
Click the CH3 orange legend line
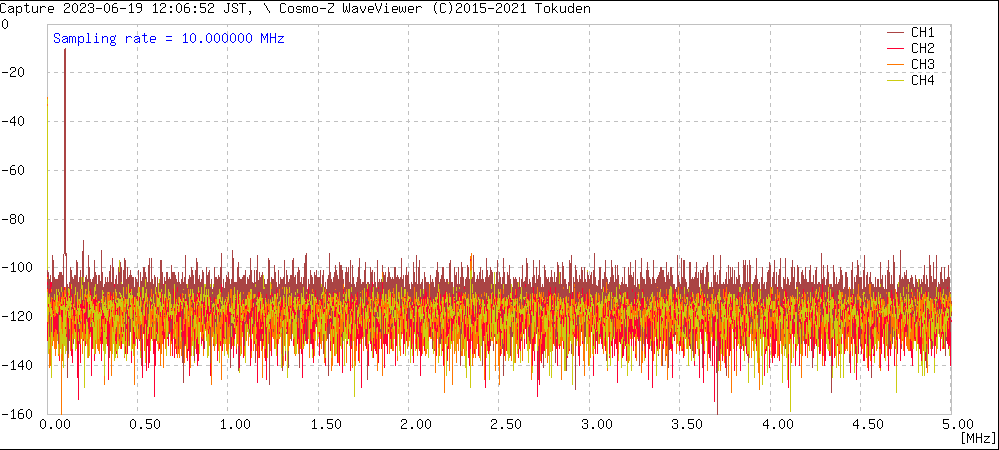pyautogui.click(x=895, y=64)
